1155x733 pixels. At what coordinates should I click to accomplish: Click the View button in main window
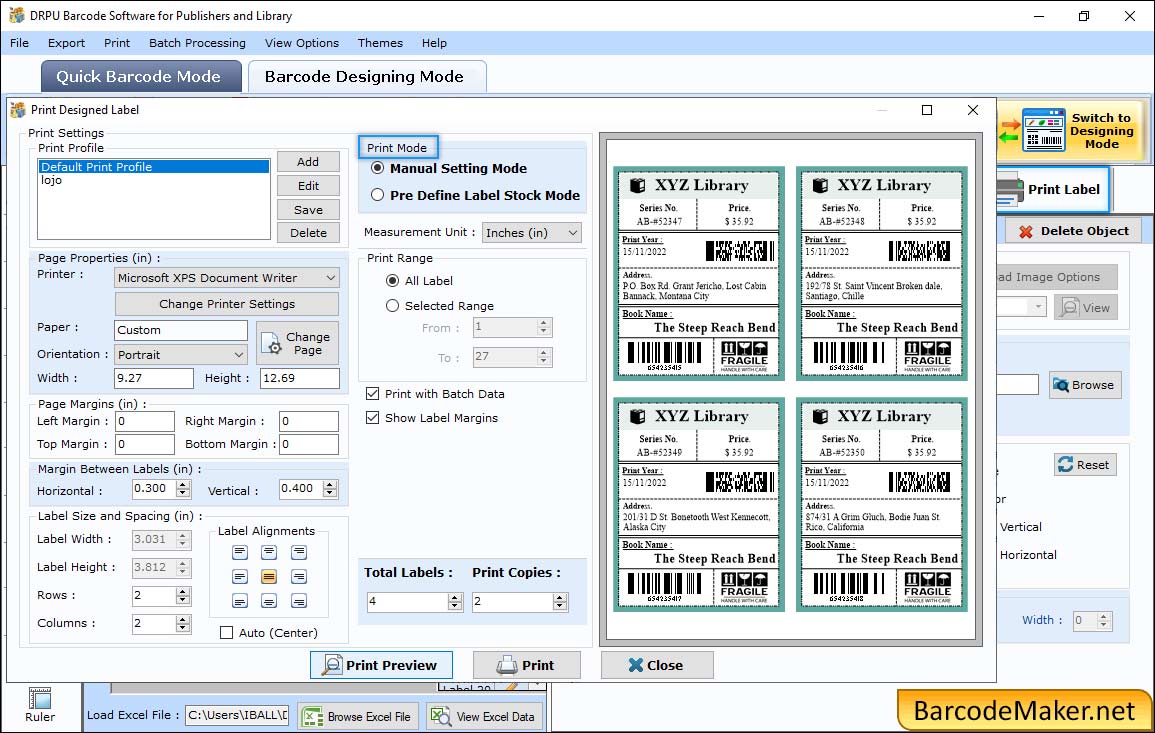1085,308
